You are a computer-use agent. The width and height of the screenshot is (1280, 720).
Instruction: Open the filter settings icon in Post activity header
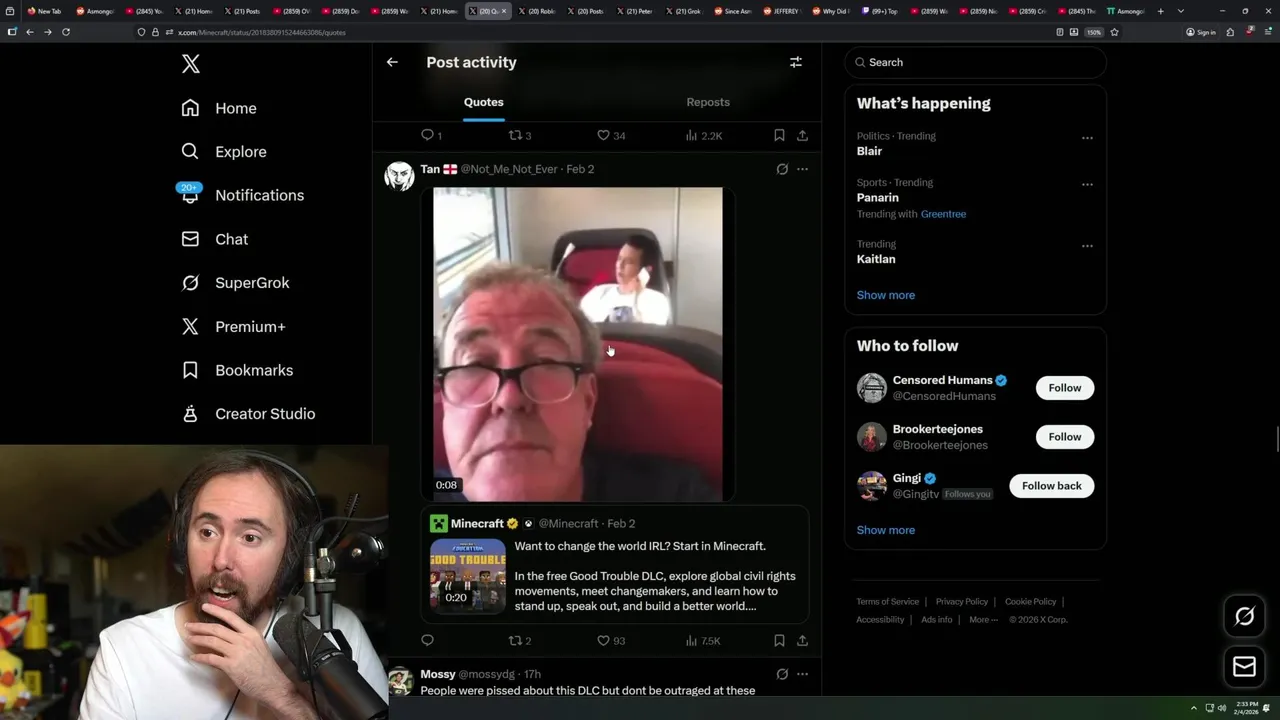click(796, 62)
